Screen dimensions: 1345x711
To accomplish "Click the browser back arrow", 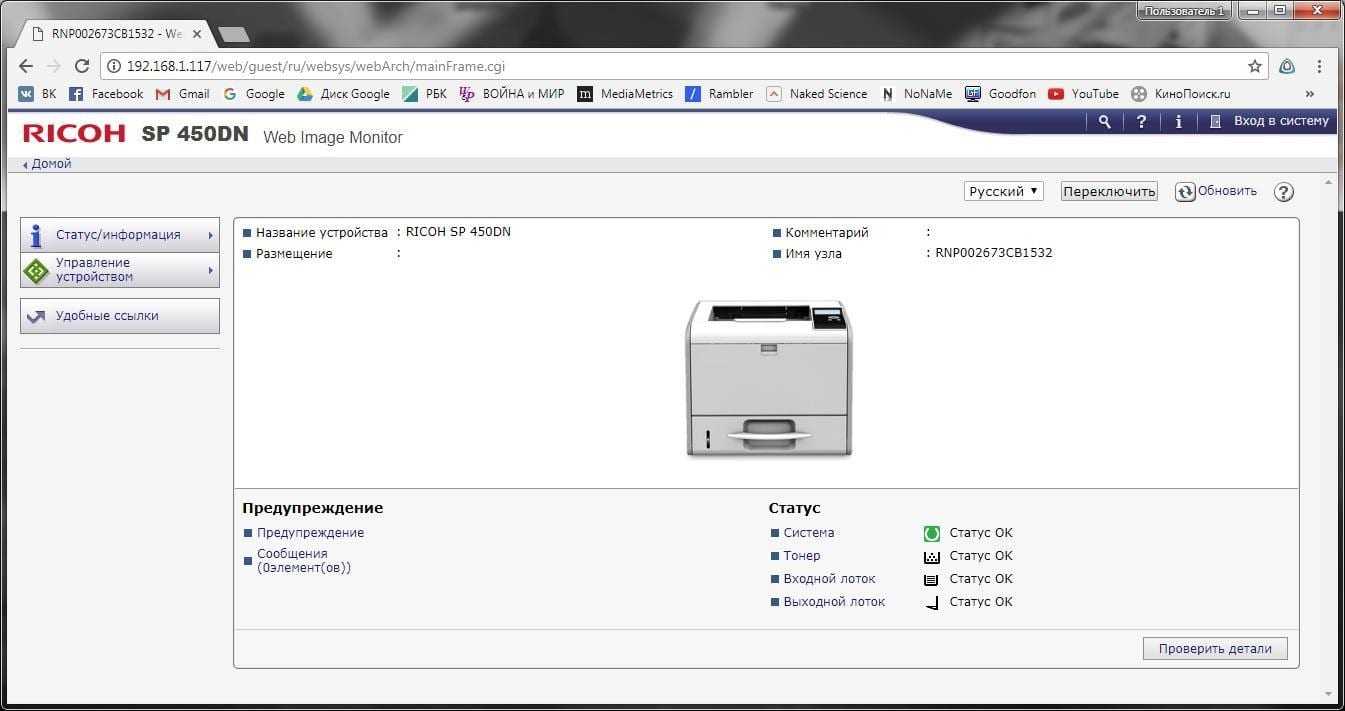I will pos(26,66).
